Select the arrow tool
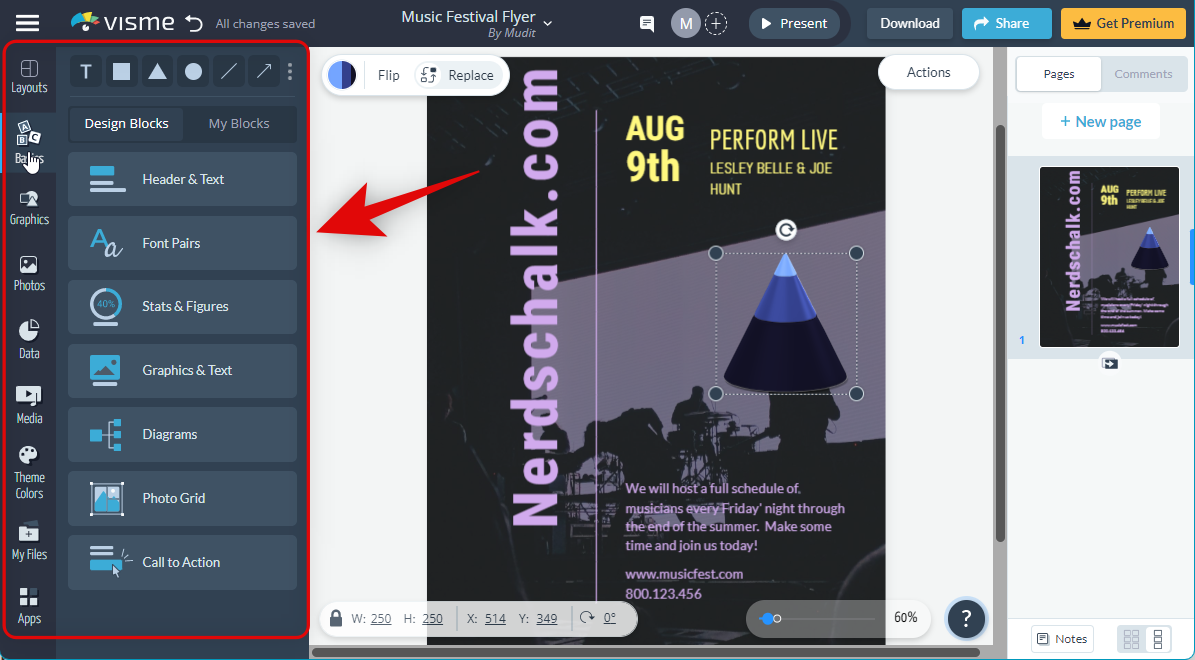The height and width of the screenshot is (660, 1195). [264, 72]
